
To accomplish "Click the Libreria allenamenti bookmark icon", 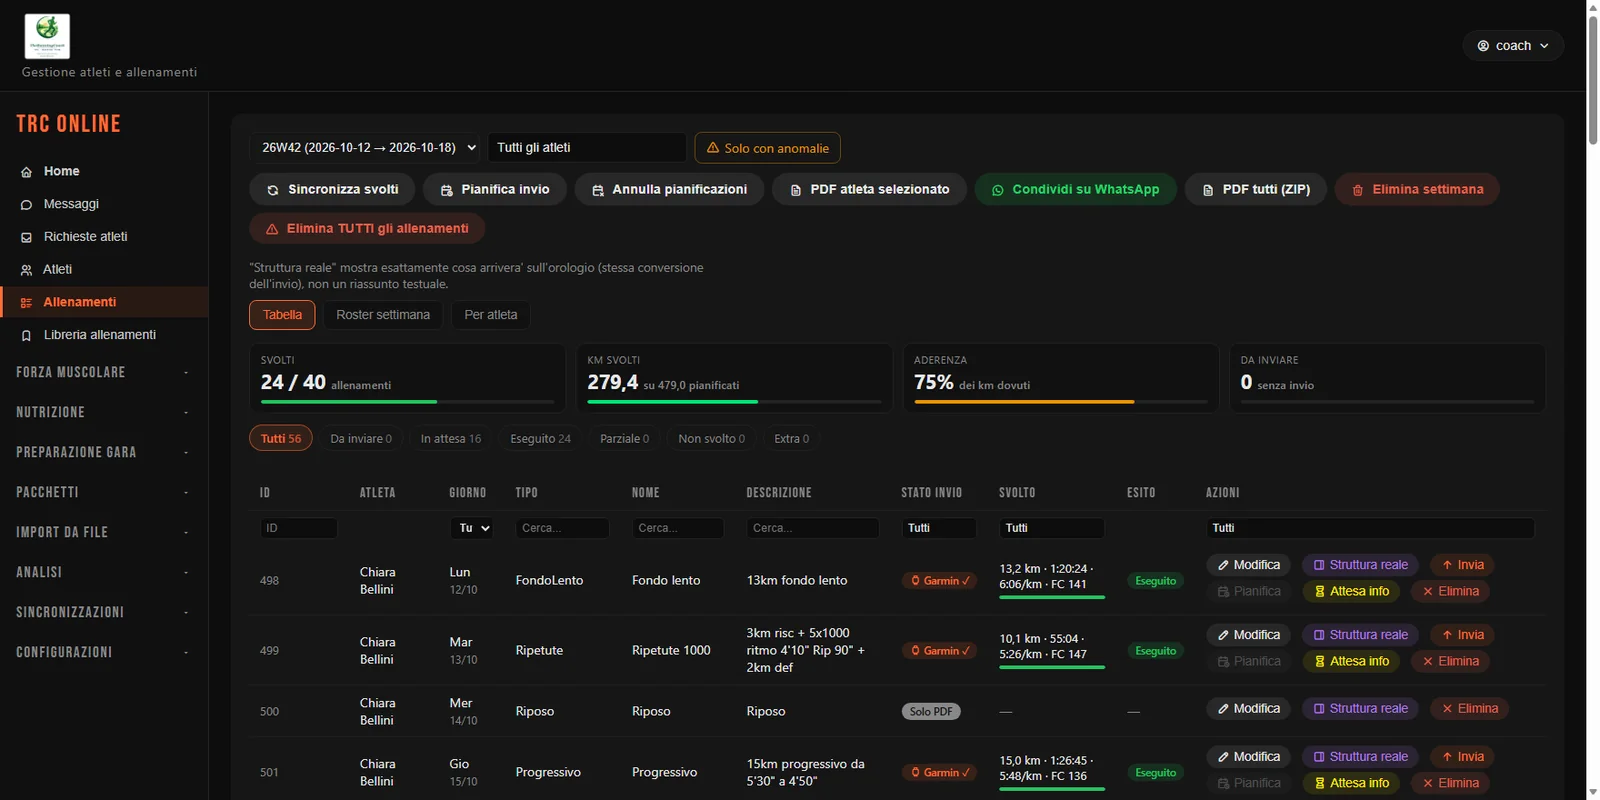I will tap(26, 336).
